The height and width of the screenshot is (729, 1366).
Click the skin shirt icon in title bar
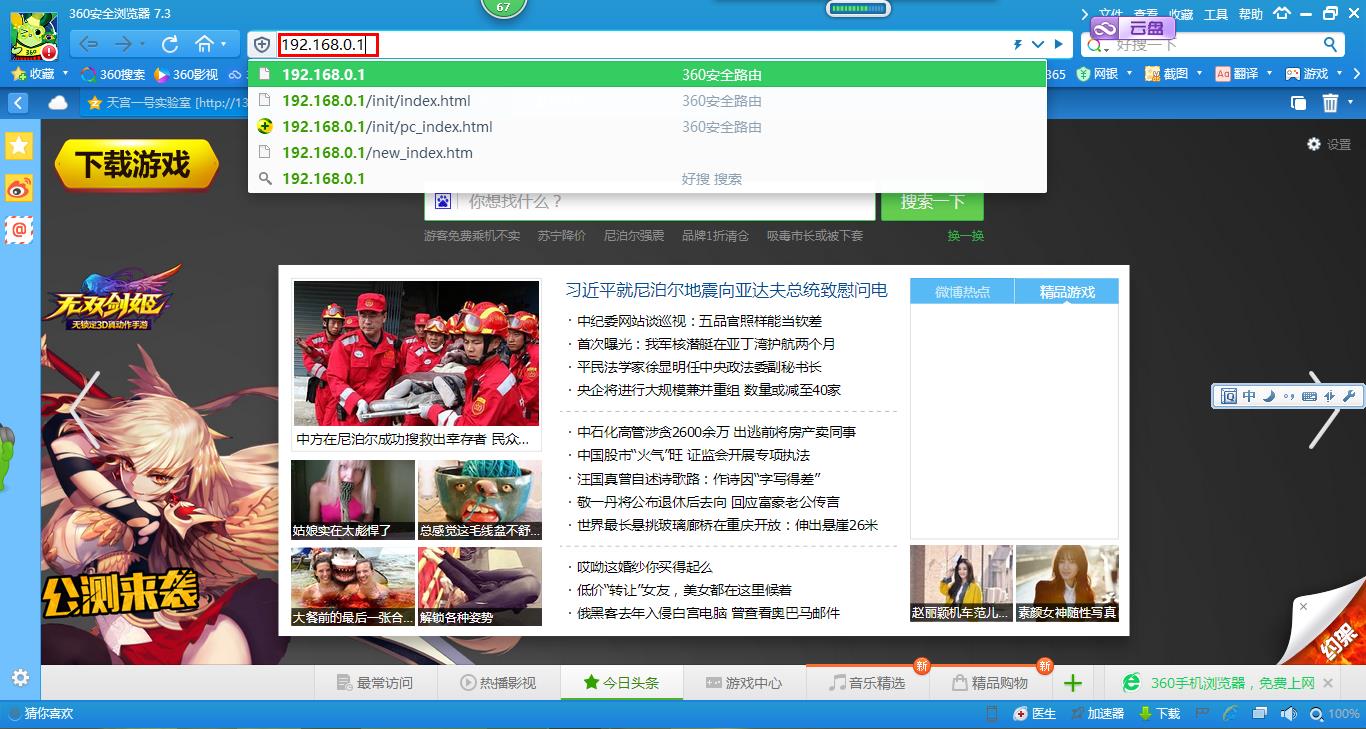click(1283, 14)
